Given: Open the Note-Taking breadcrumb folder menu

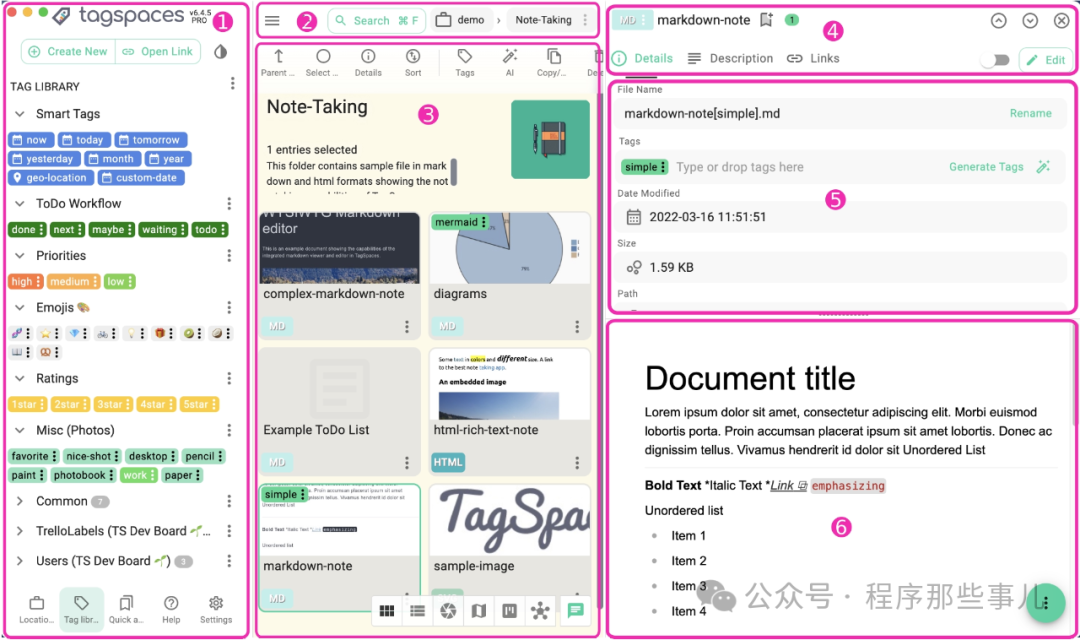Looking at the screenshot, I should point(585,20).
